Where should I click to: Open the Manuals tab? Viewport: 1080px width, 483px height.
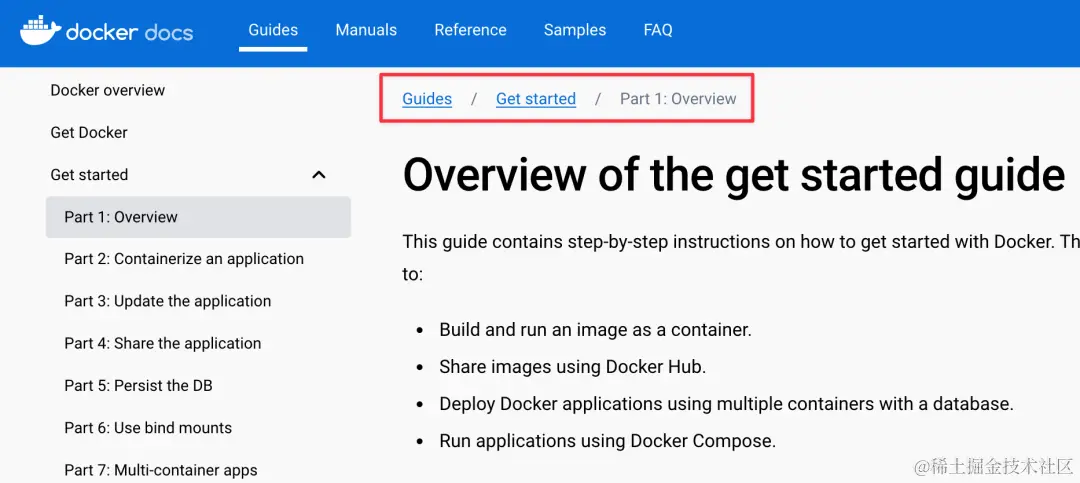(x=366, y=30)
